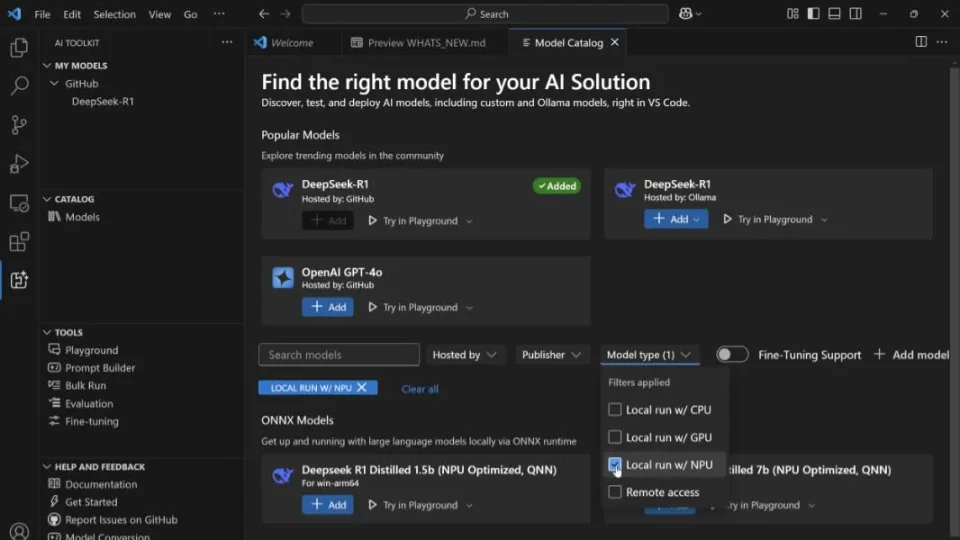Screen dimensions: 960x540
Task: Open the Hosted by dropdown
Action: (x=465, y=354)
